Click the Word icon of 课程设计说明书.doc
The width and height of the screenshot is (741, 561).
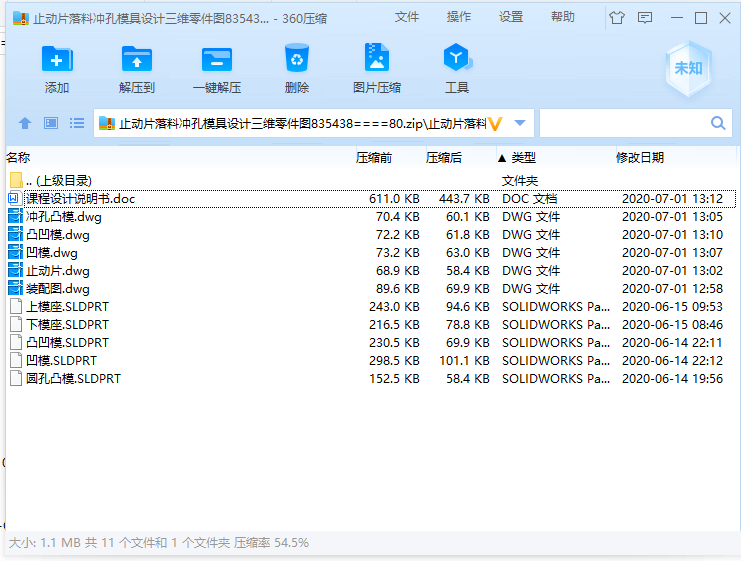(14, 199)
